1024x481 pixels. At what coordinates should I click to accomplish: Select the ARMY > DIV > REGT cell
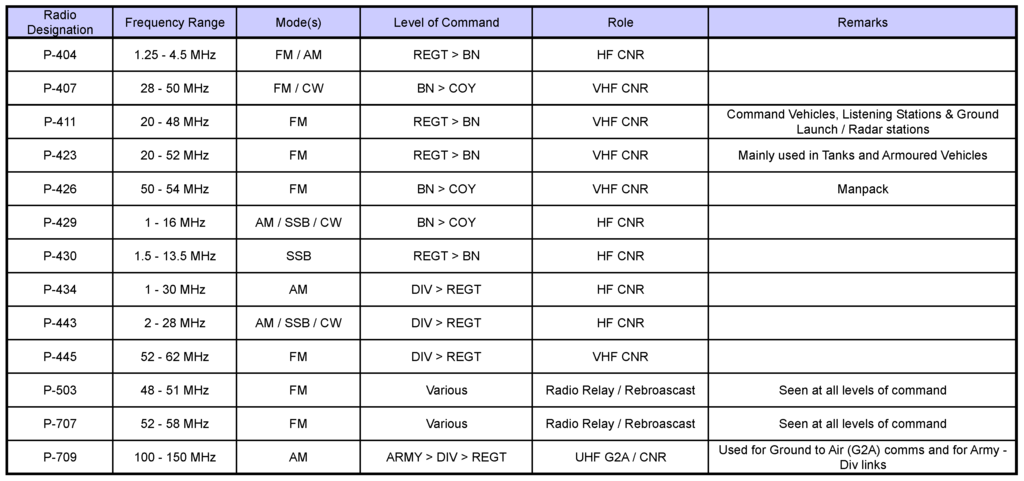[x=446, y=457]
